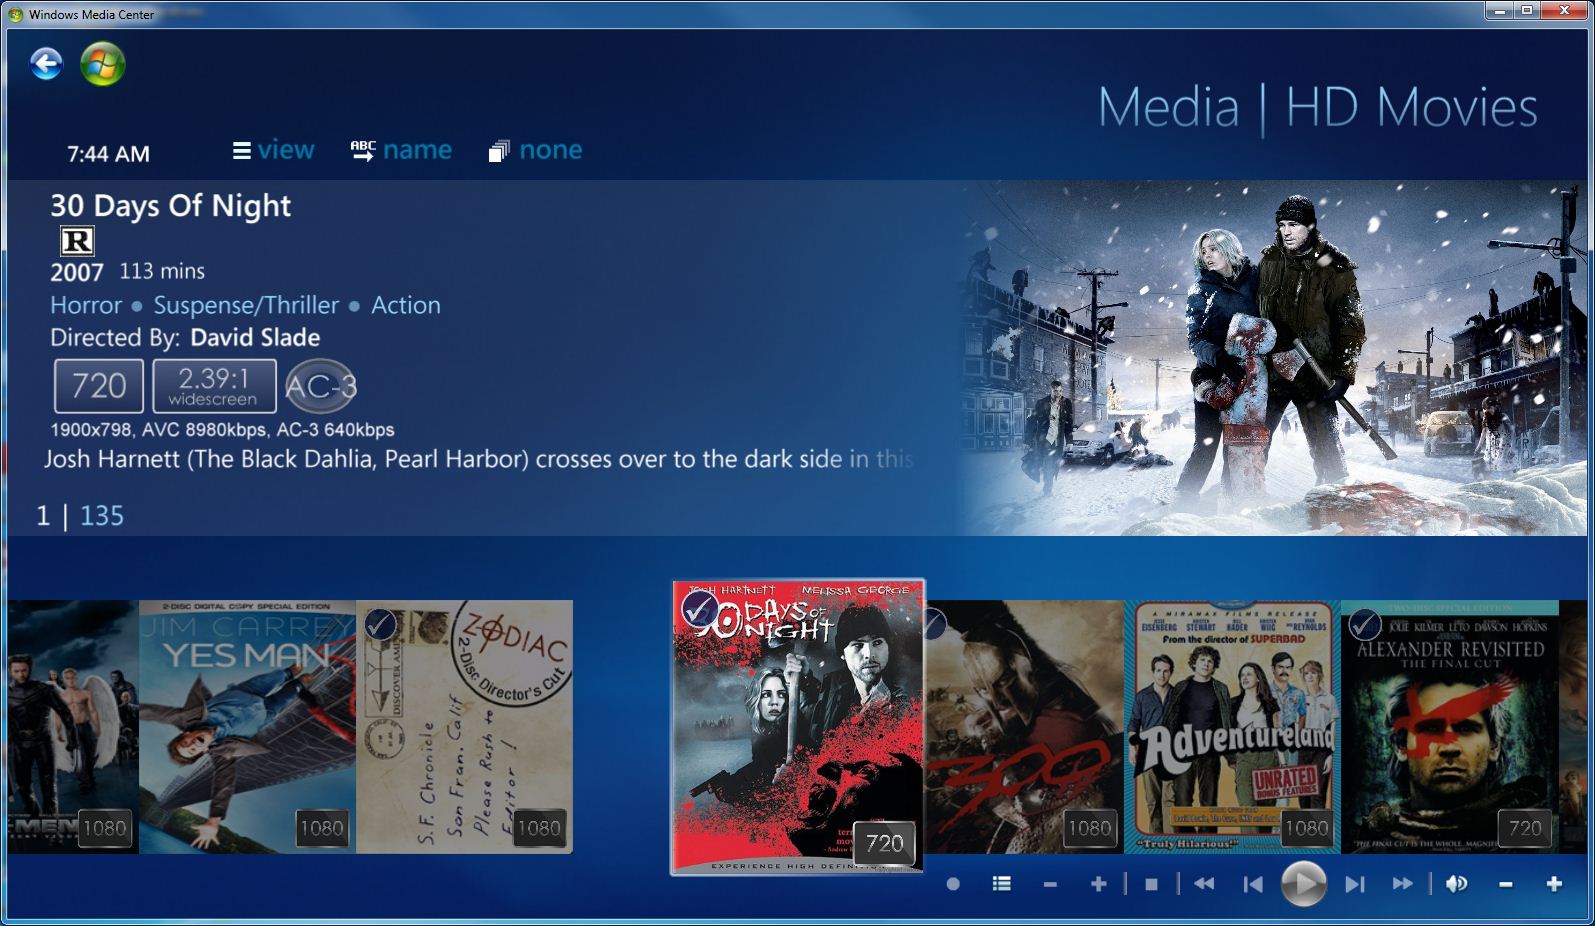1595x926 pixels.
Task: Maximize the Windows Media Center window
Action: click(x=1526, y=11)
